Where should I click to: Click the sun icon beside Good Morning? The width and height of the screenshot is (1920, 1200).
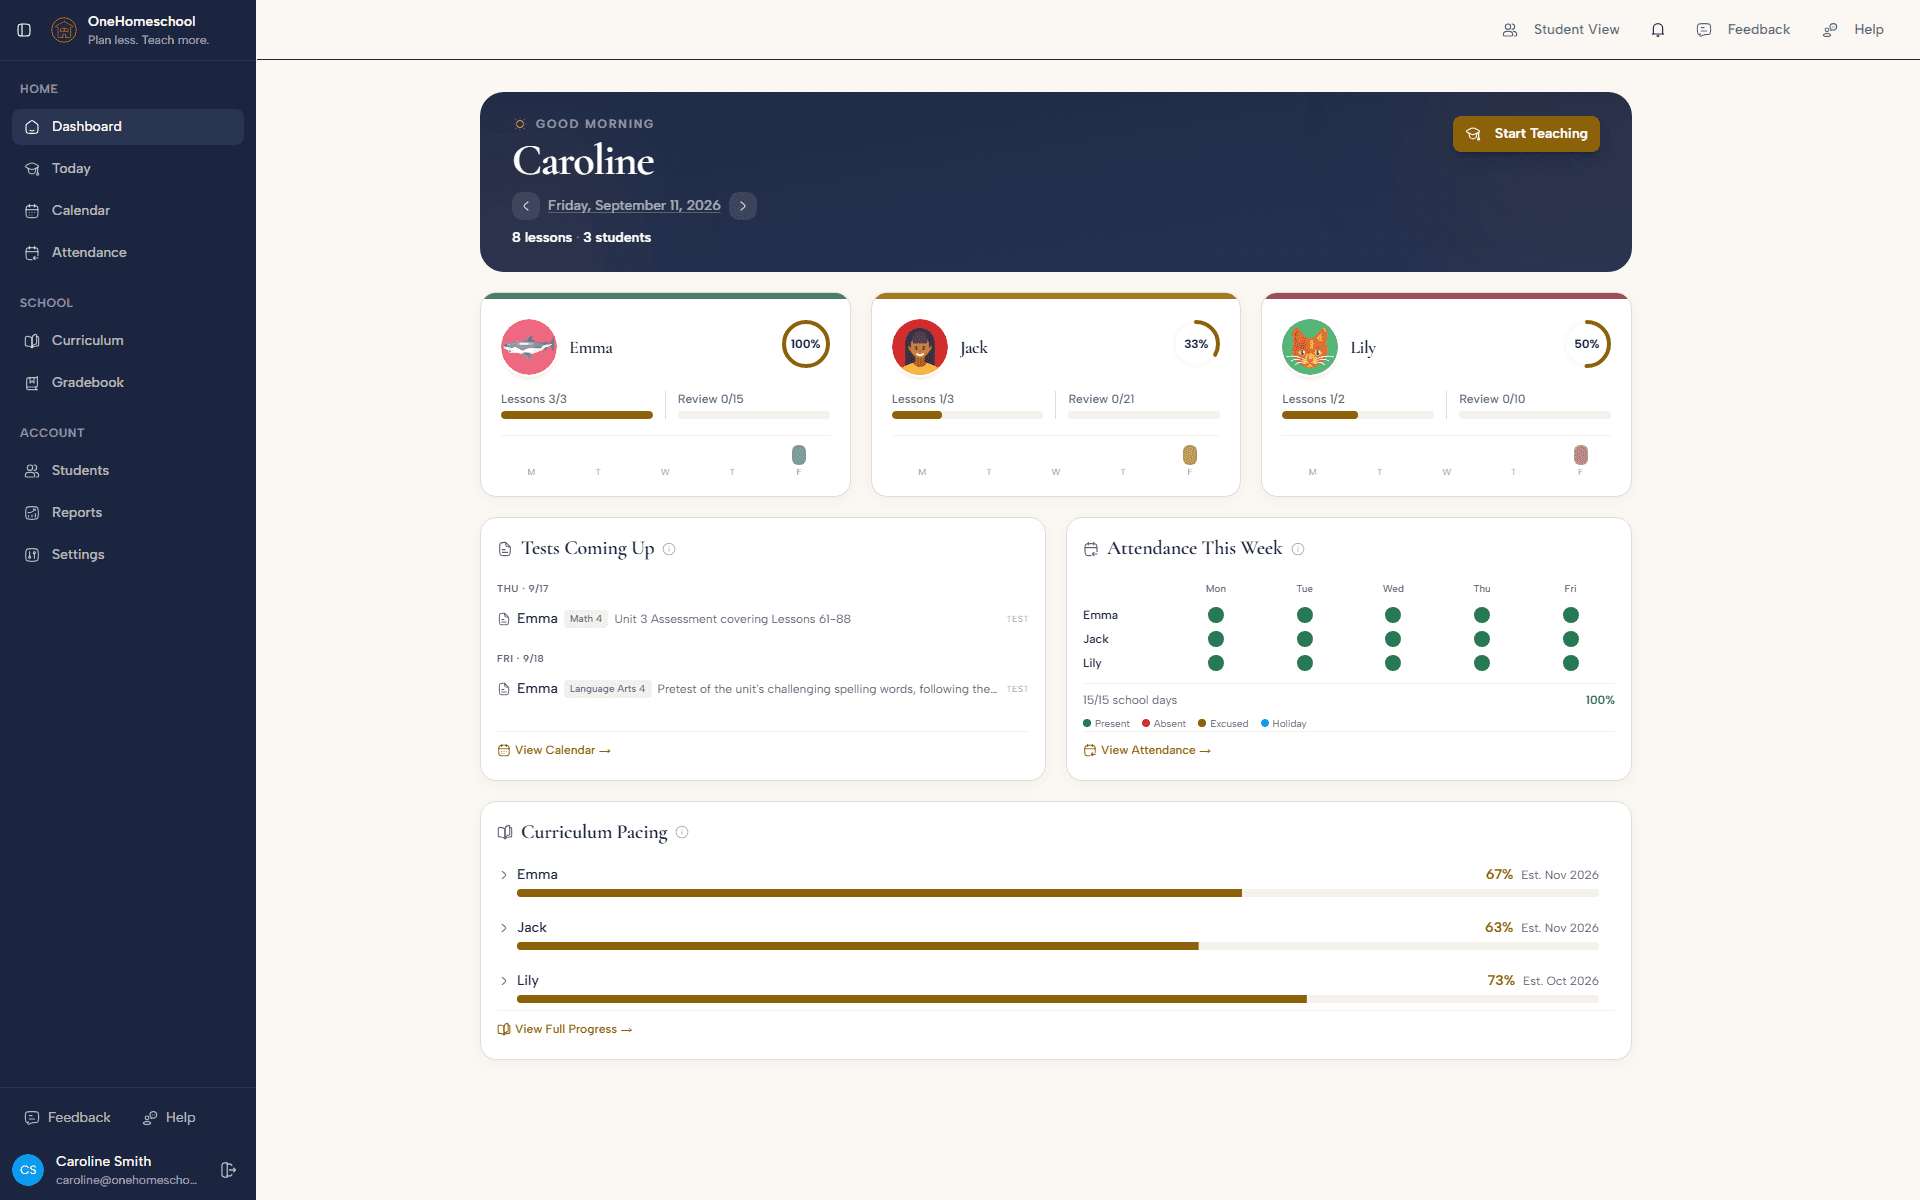pos(520,124)
